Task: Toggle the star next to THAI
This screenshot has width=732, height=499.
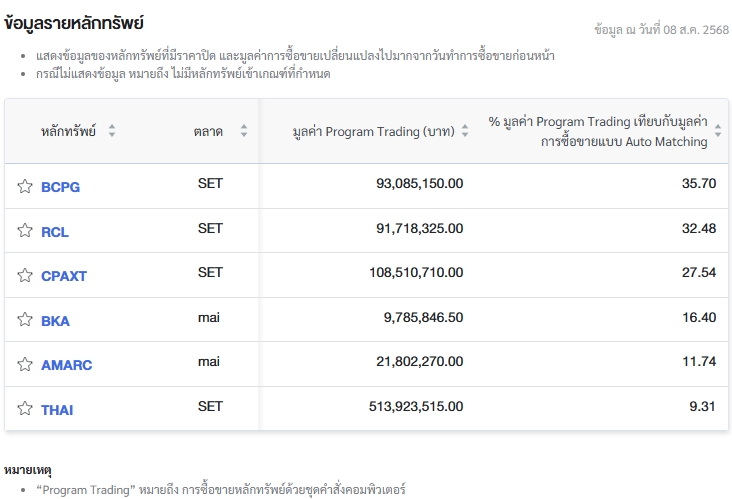Action: tap(25, 408)
